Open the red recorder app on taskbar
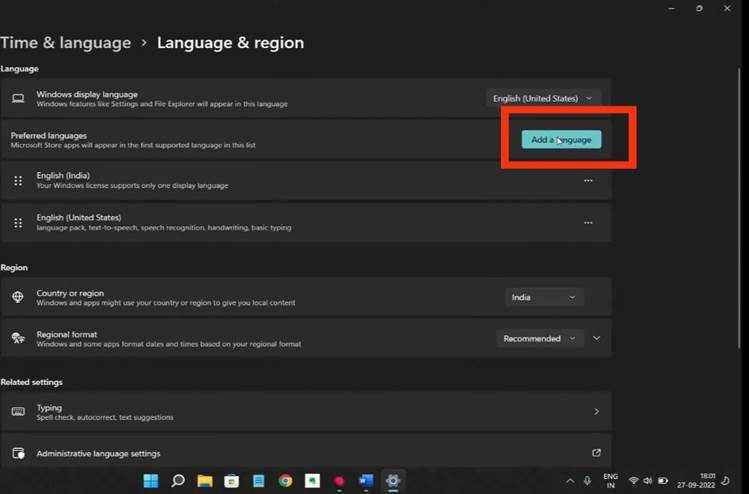Image resolution: width=749 pixels, height=494 pixels. click(x=339, y=481)
